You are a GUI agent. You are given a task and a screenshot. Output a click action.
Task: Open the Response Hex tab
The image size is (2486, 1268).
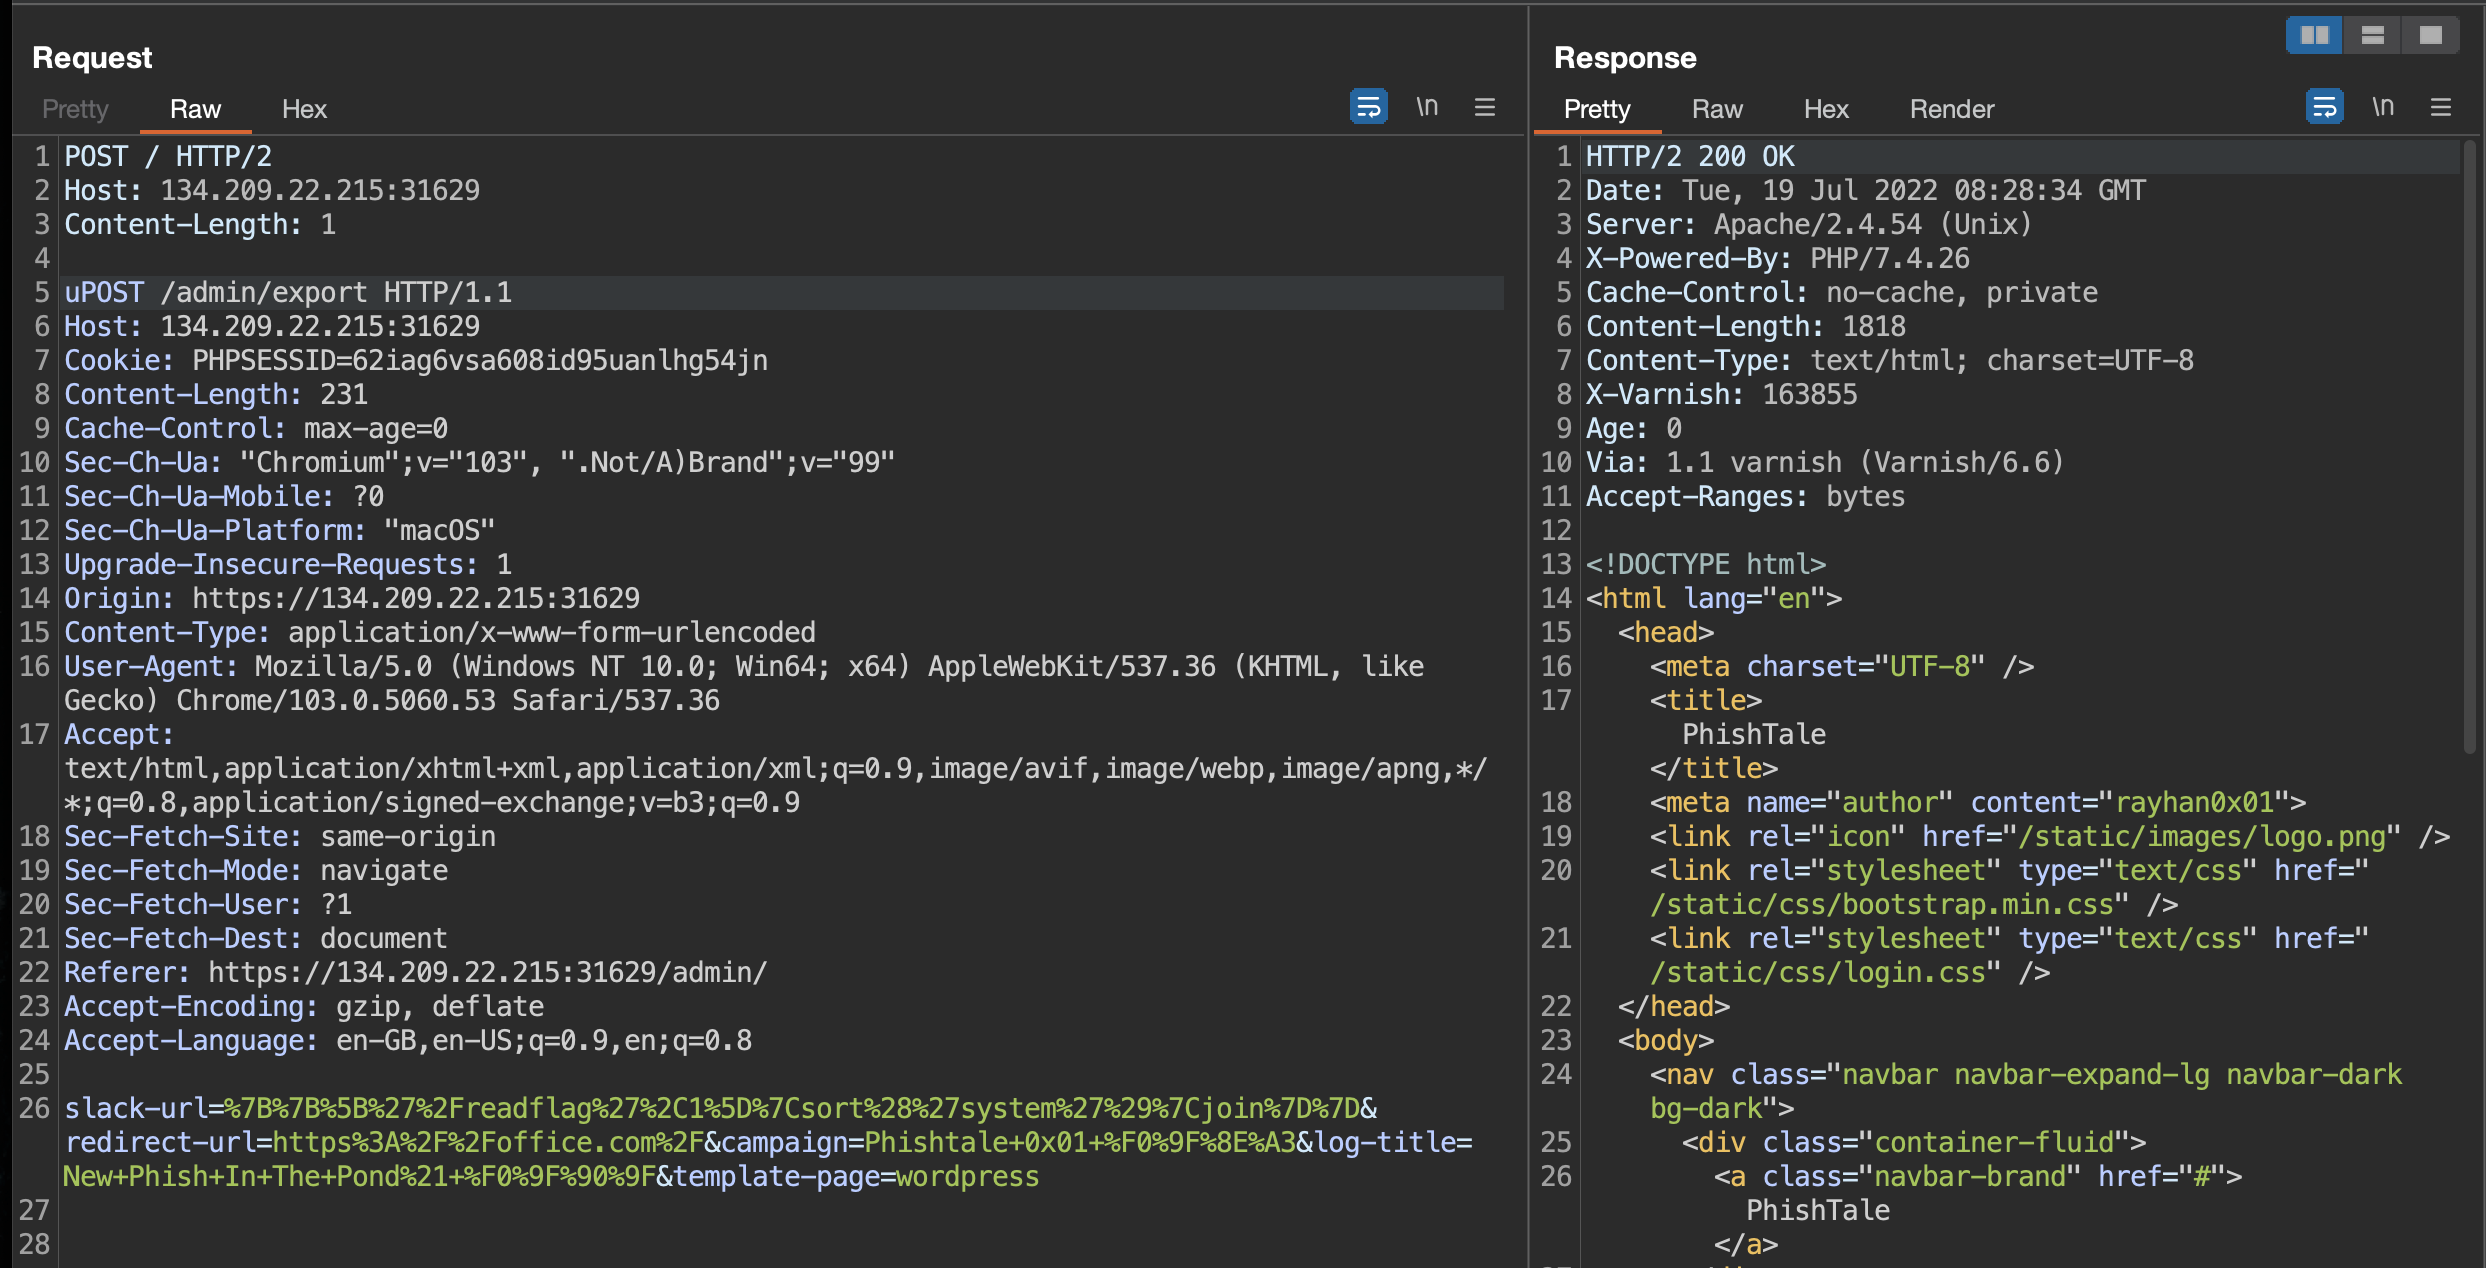point(1826,109)
